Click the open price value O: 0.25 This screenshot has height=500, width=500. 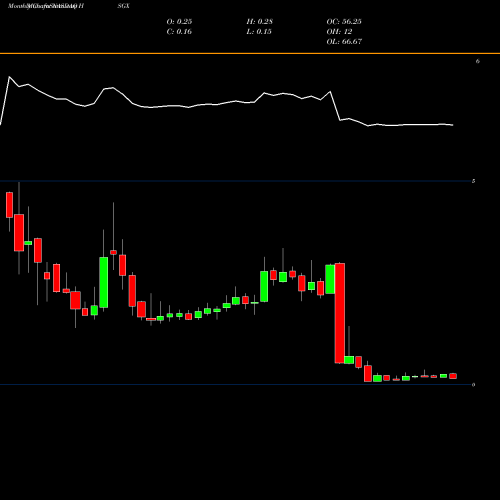pyautogui.click(x=179, y=22)
